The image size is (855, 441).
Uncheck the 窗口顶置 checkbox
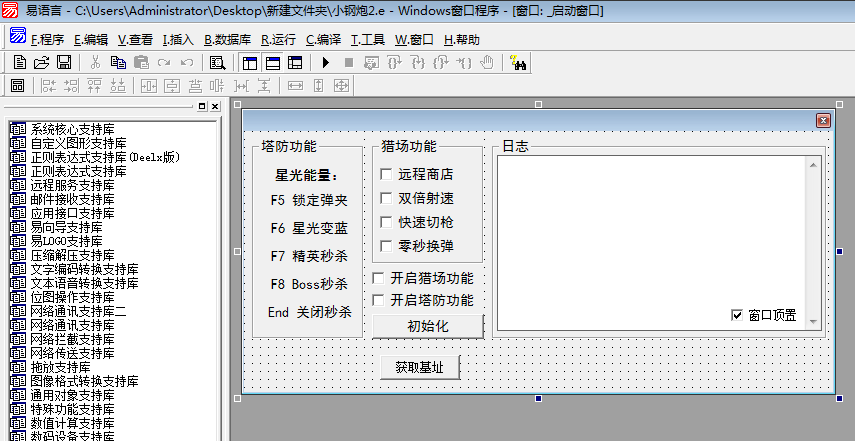(738, 315)
